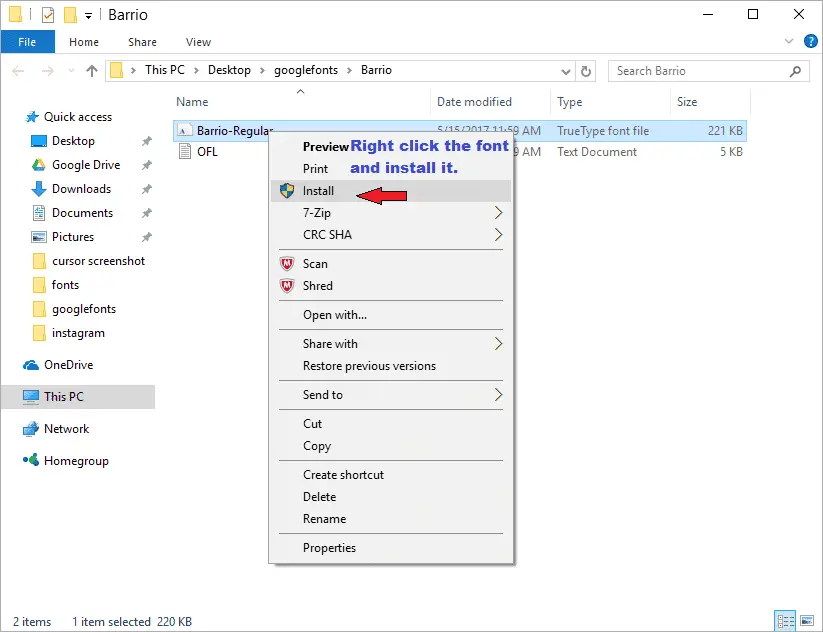This screenshot has width=823, height=632.
Task: Click the McAfee Scan shield icon
Action: click(287, 264)
